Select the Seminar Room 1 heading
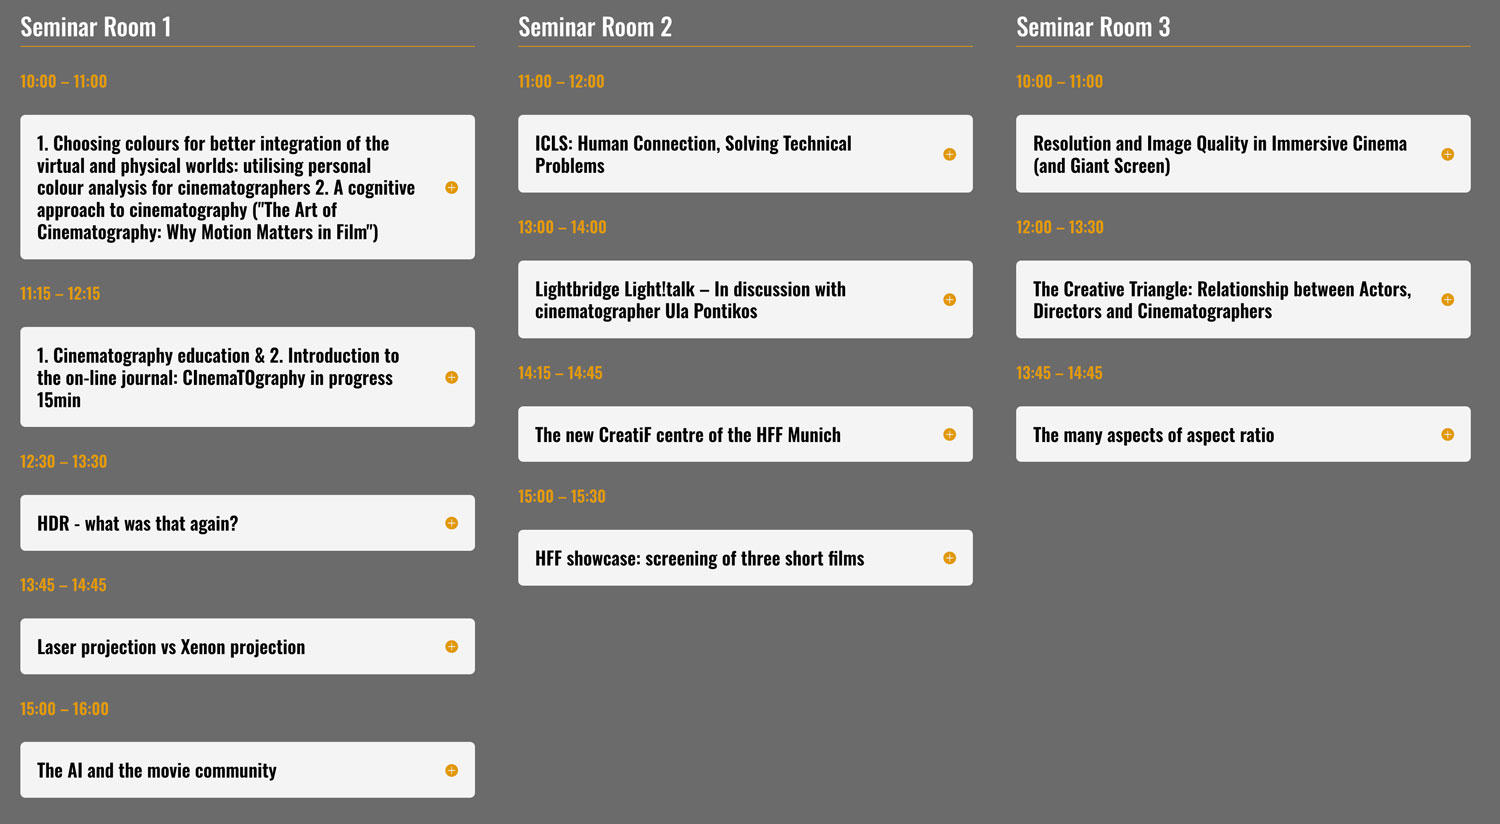Viewport: 1500px width, 824px height. 95,27
